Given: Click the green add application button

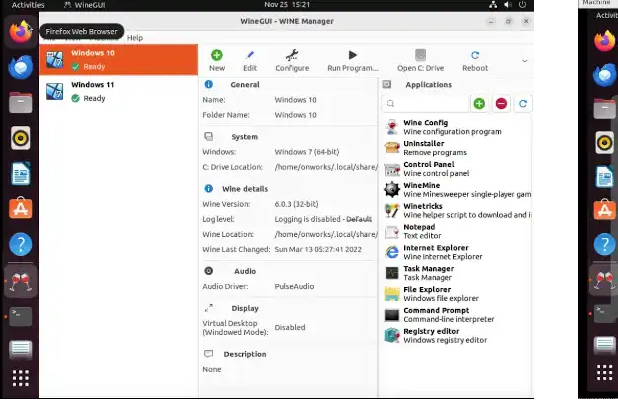Looking at the screenshot, I should (x=479, y=104).
